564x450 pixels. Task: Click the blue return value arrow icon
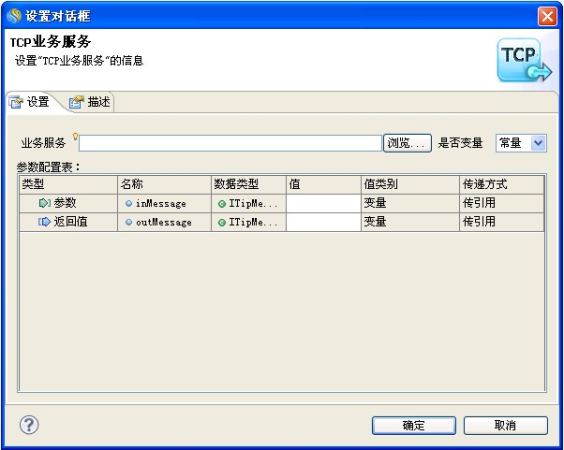[x=44, y=222]
